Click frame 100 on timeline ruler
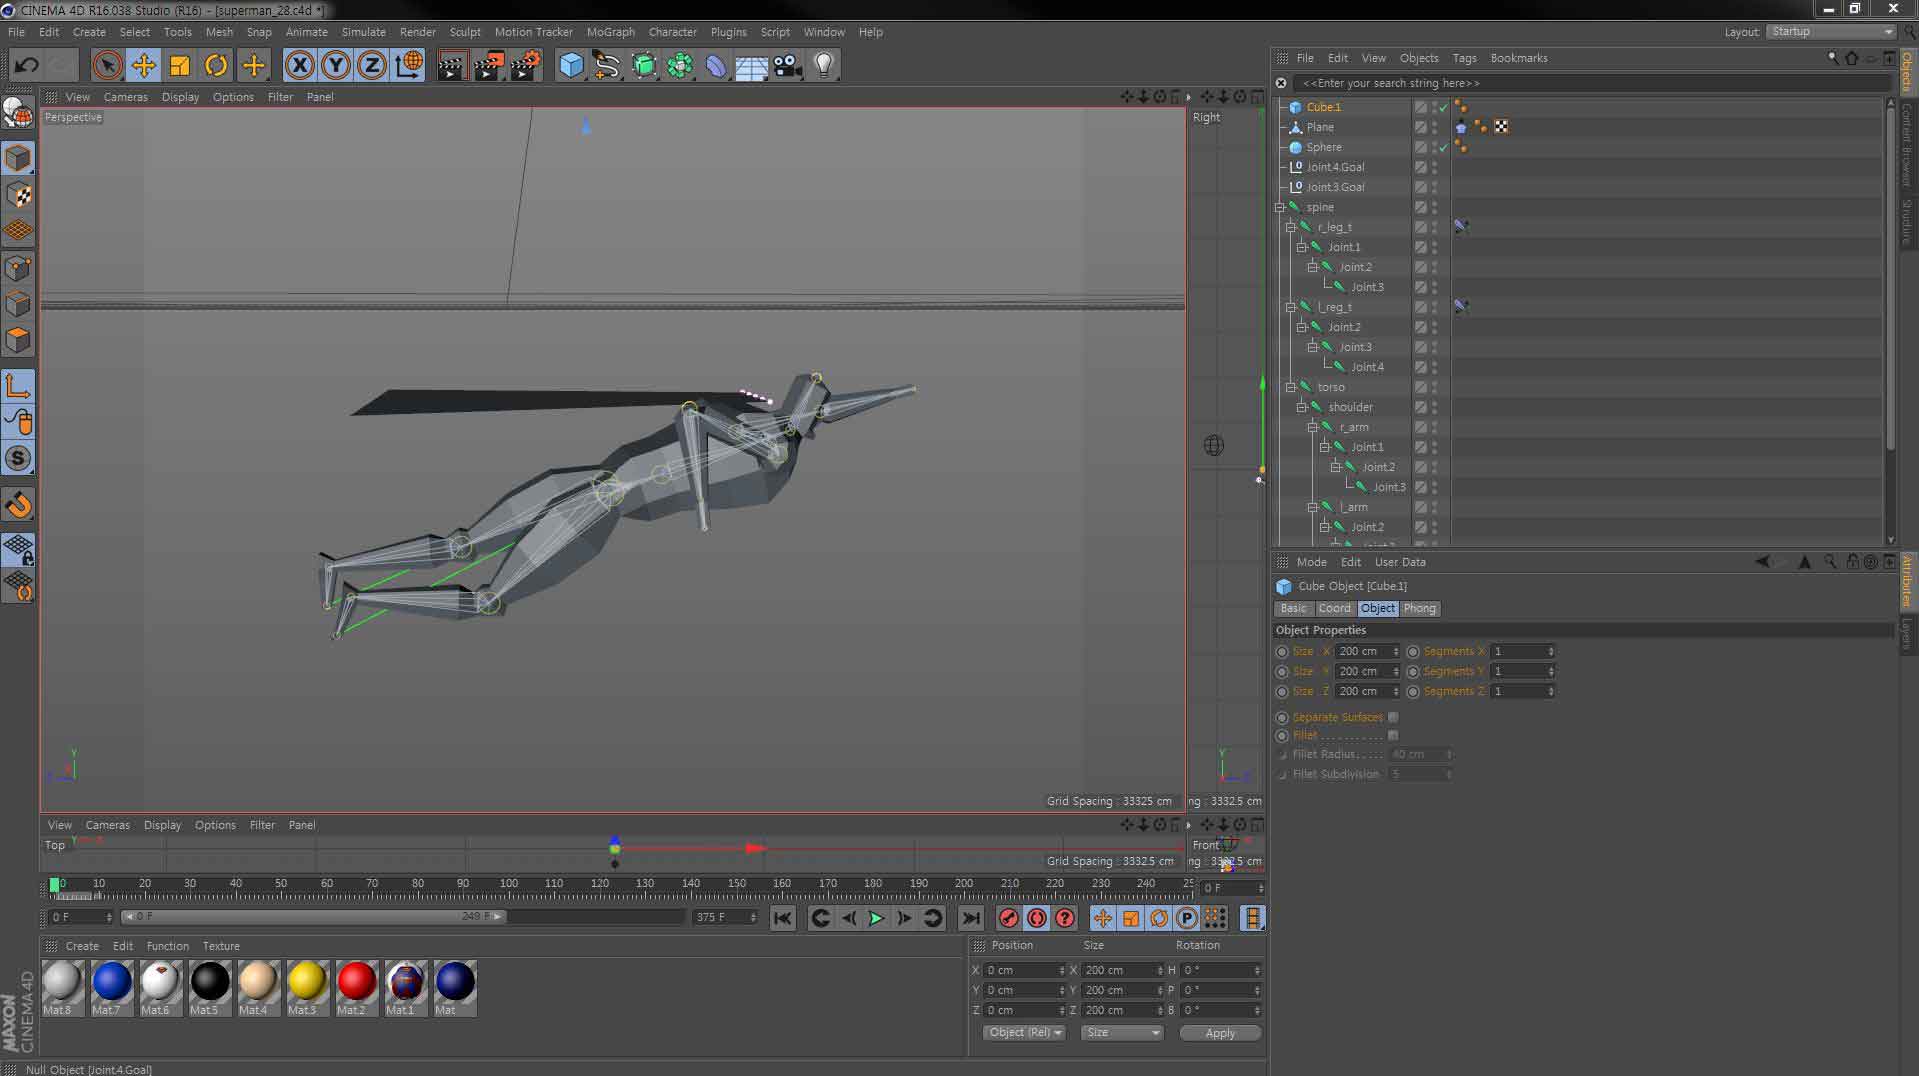 (509, 884)
